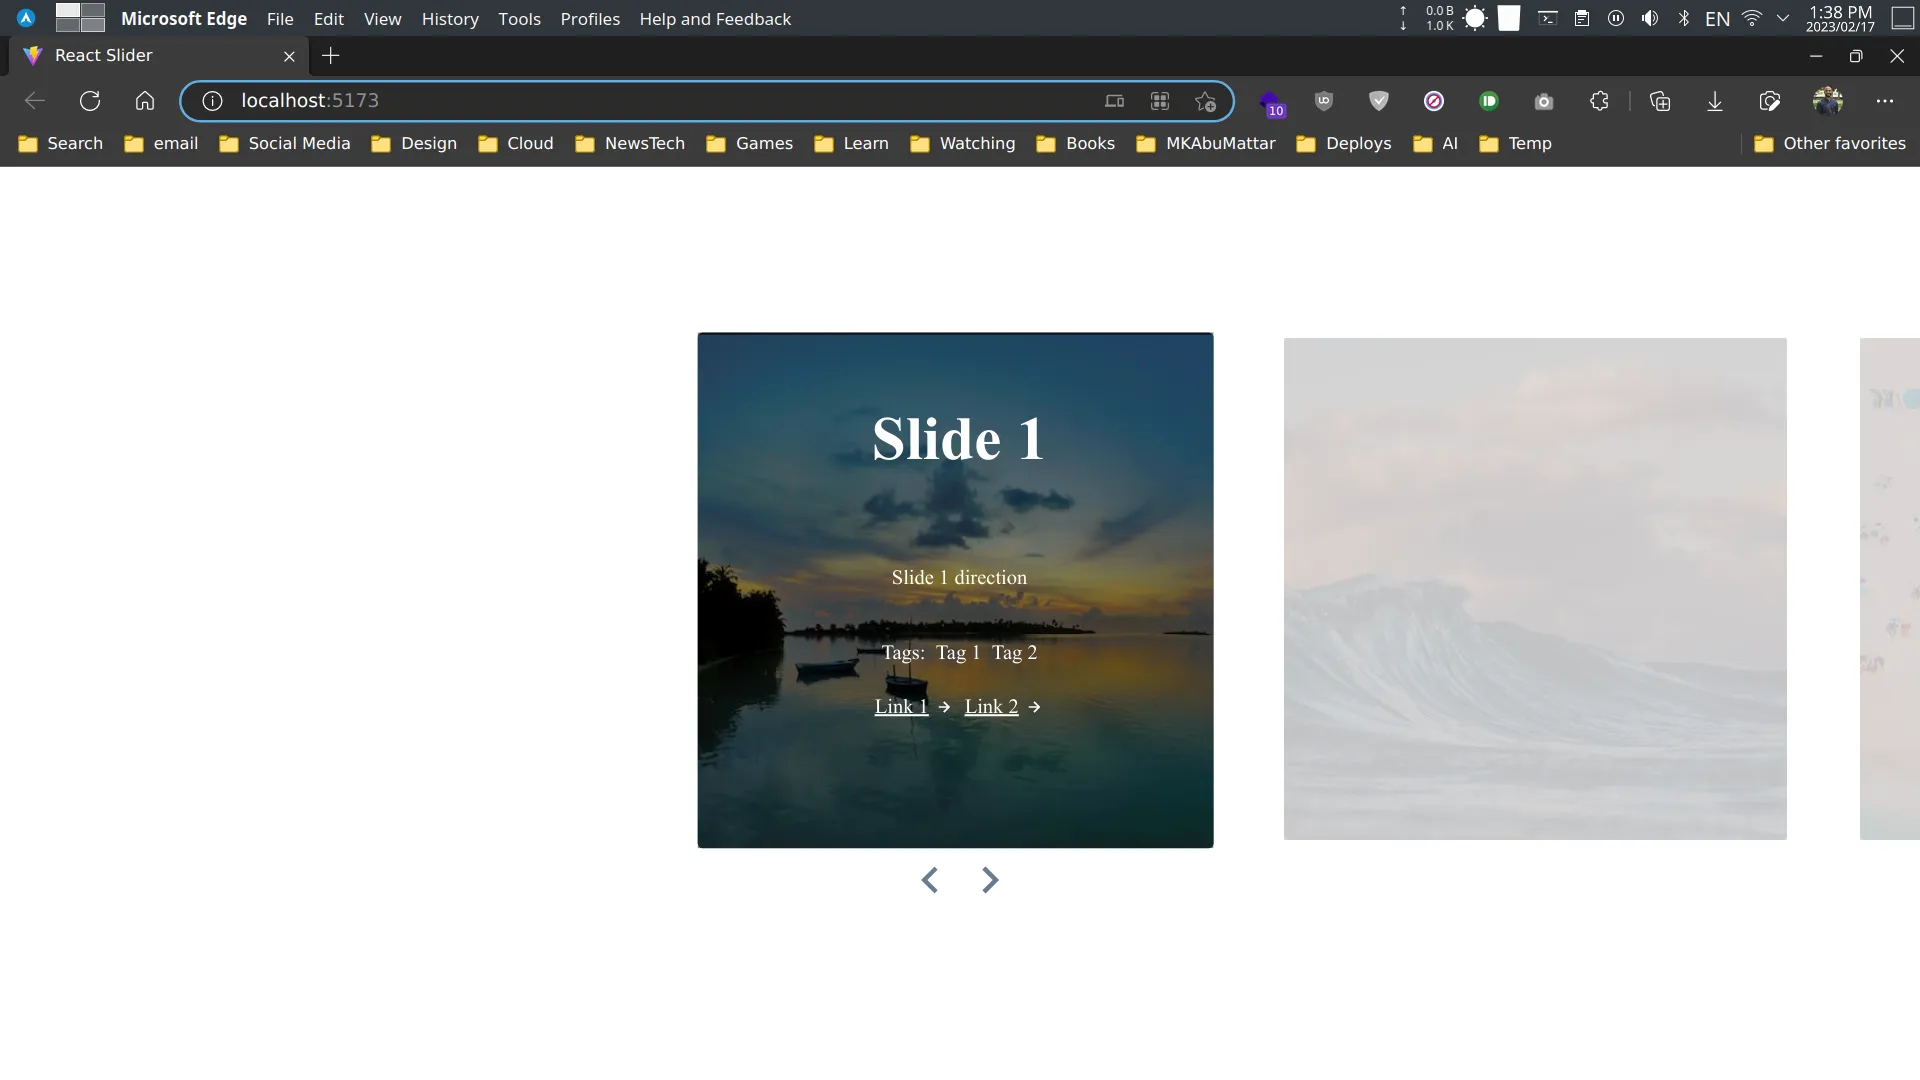Click the partially visible second slide

point(1535,589)
